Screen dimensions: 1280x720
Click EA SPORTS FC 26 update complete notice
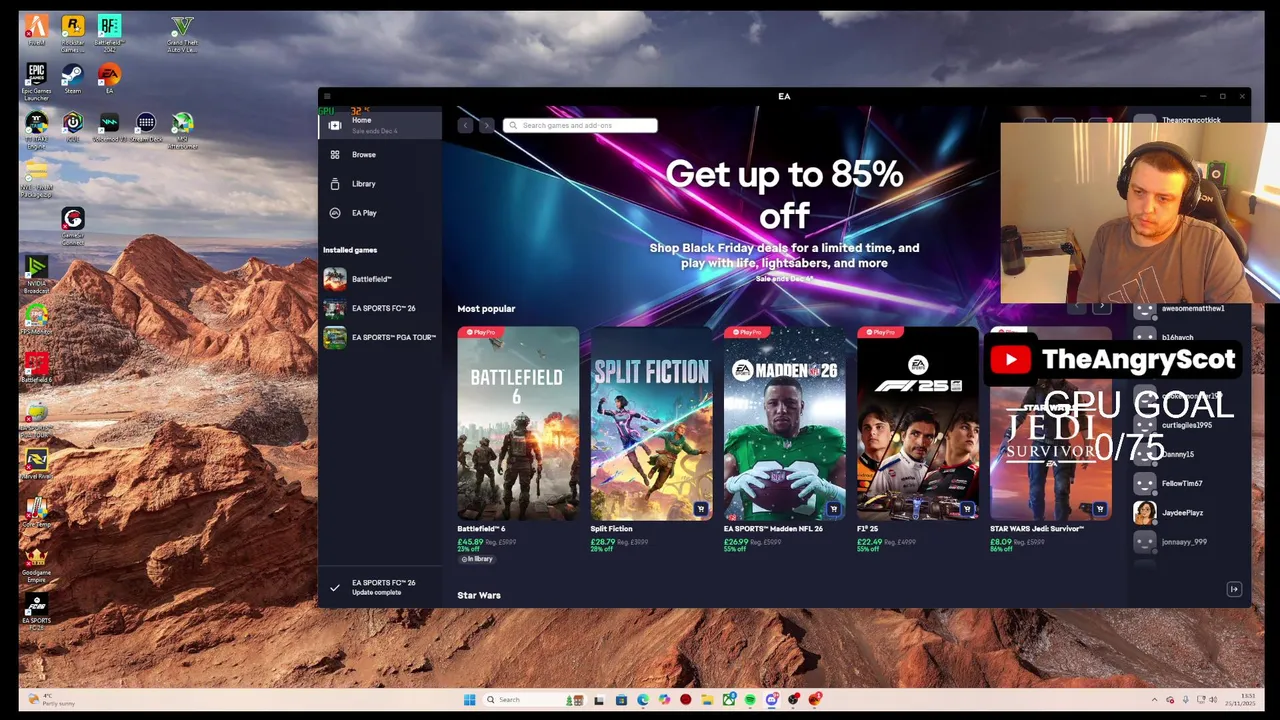click(x=380, y=587)
